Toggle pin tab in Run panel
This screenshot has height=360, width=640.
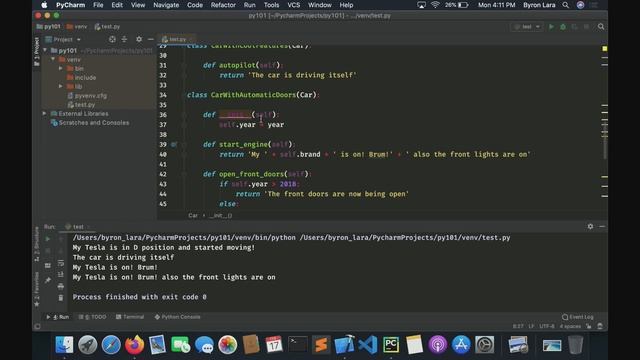click(48, 280)
